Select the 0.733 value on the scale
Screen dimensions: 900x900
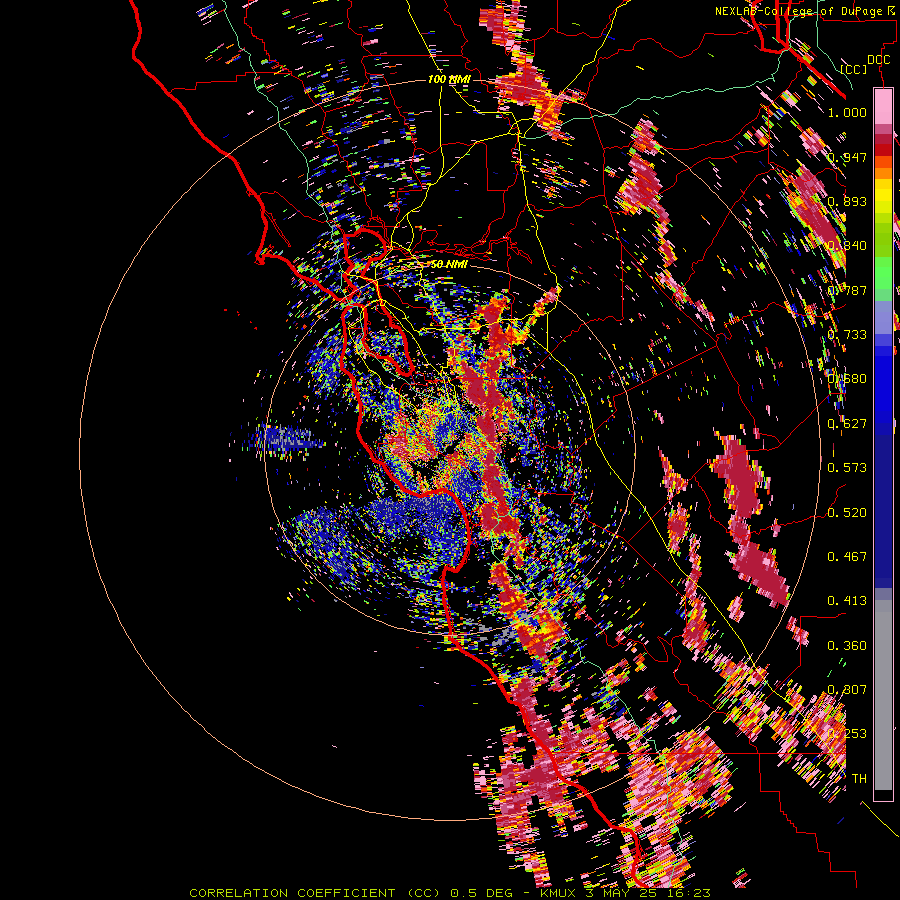click(x=847, y=335)
